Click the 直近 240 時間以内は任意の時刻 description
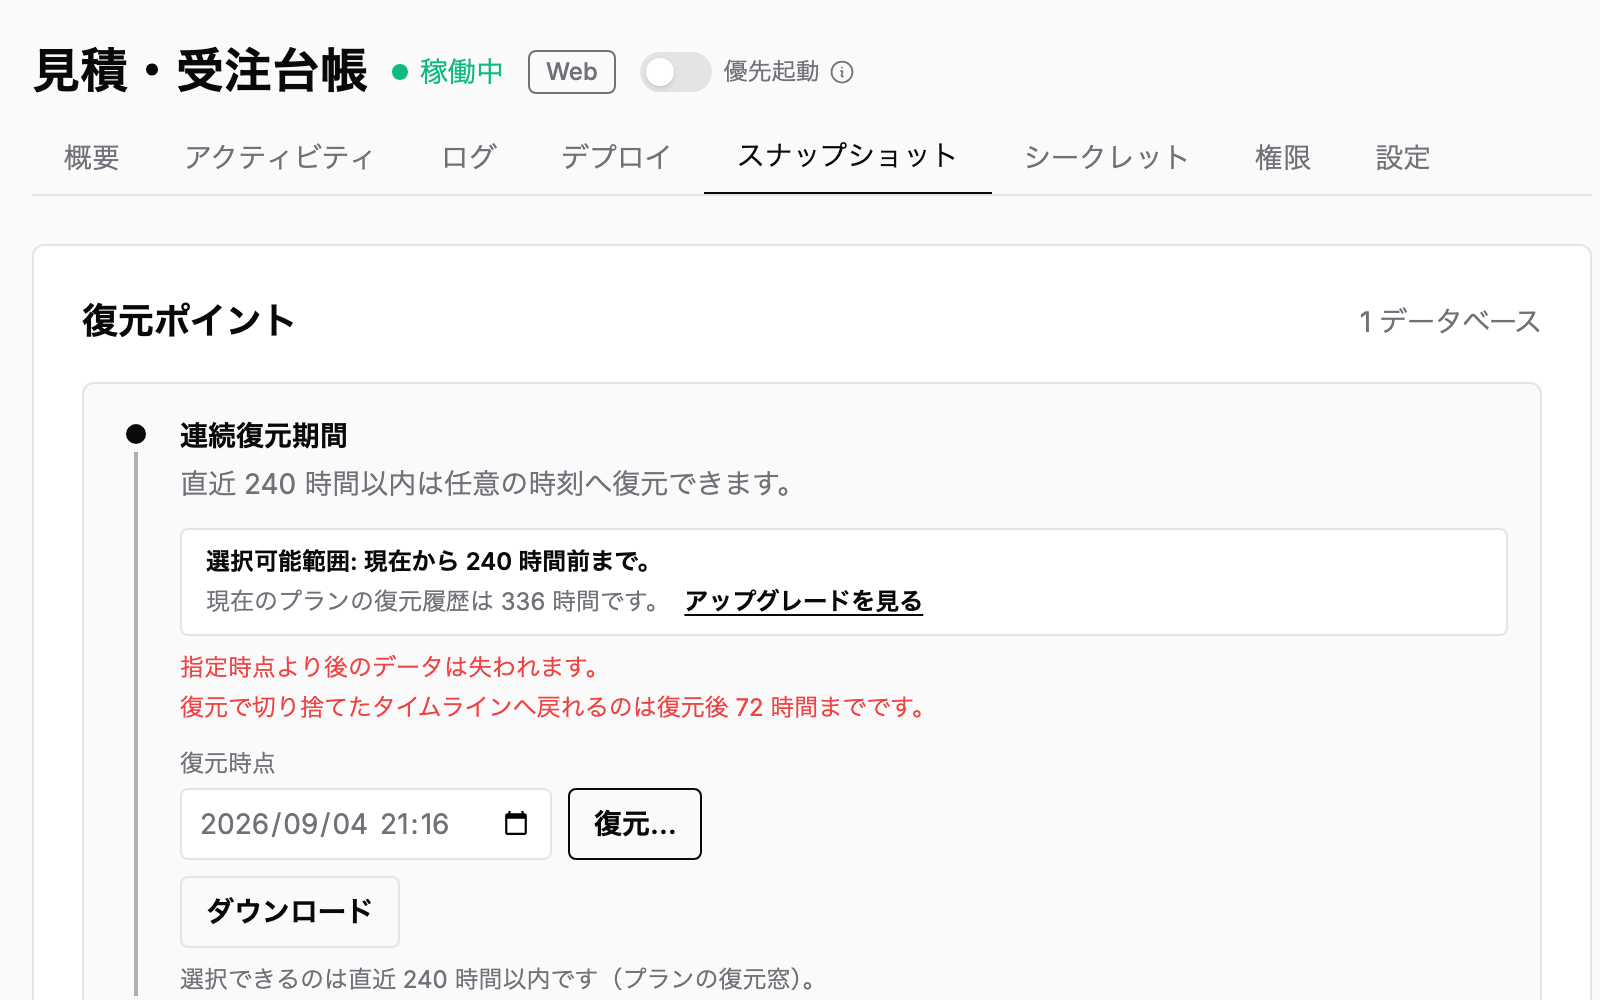 487,484
